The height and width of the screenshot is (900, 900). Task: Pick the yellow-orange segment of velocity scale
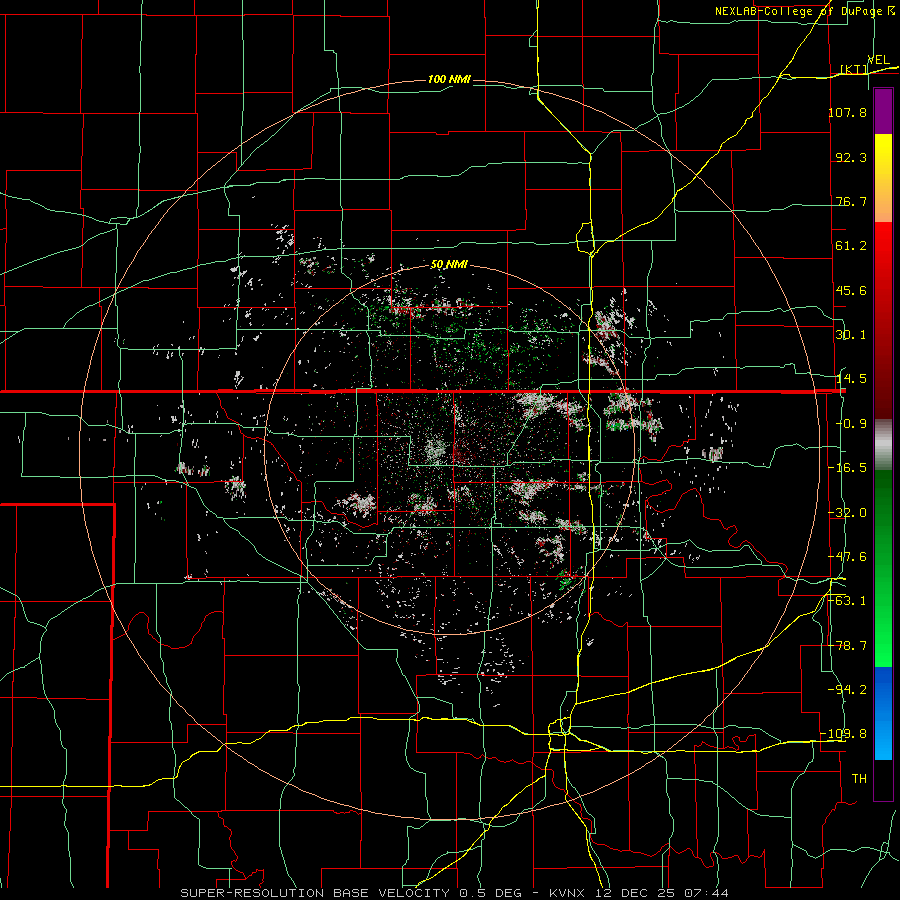point(883,178)
